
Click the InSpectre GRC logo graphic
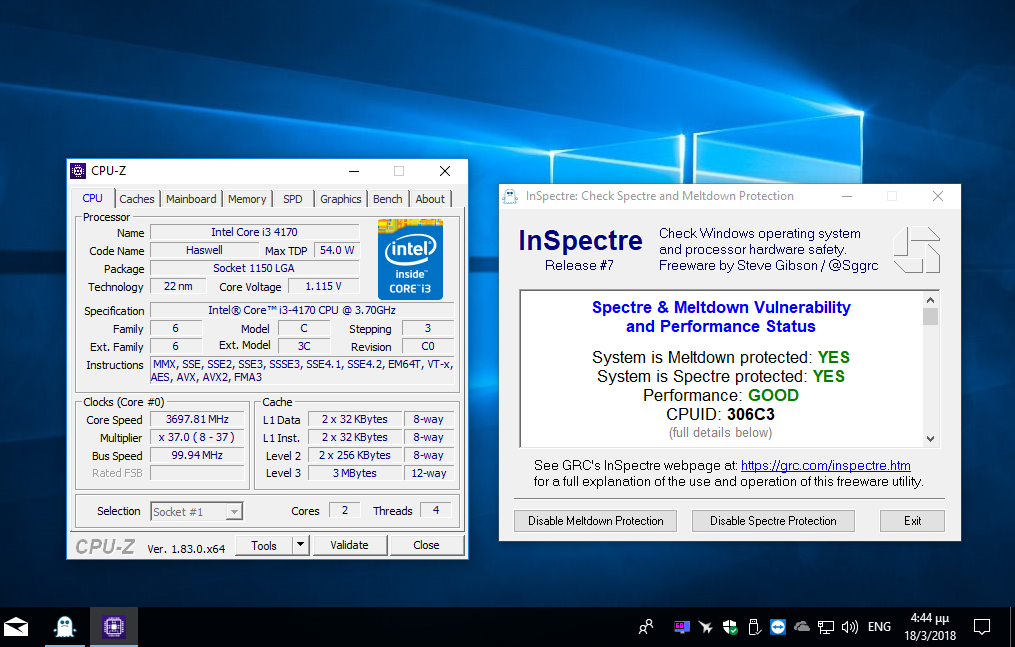[x=916, y=250]
